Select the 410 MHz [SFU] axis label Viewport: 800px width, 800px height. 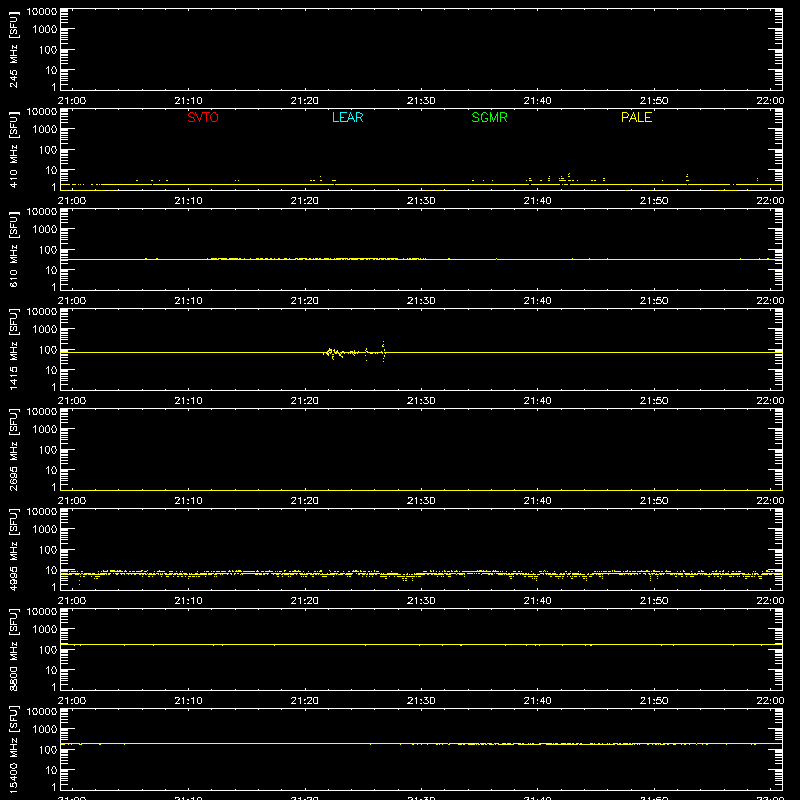[x=13, y=150]
